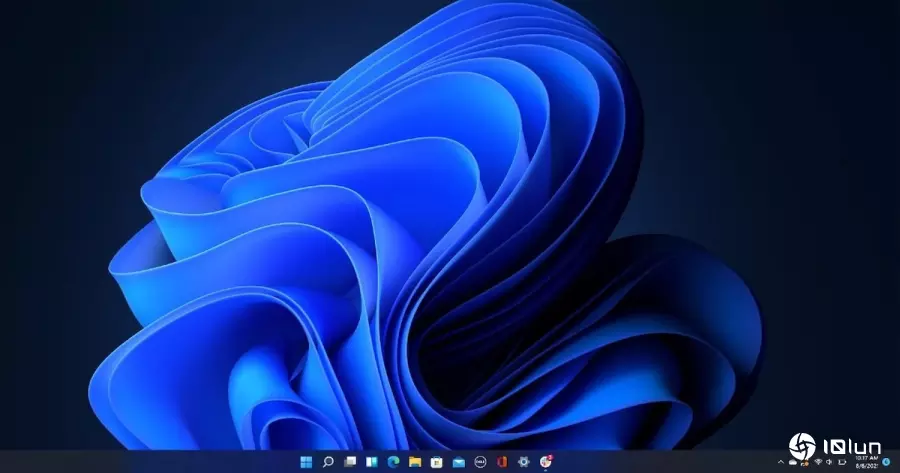This screenshot has height=473, width=900.
Task: Open the volume speaker tray icon
Action: click(829, 462)
